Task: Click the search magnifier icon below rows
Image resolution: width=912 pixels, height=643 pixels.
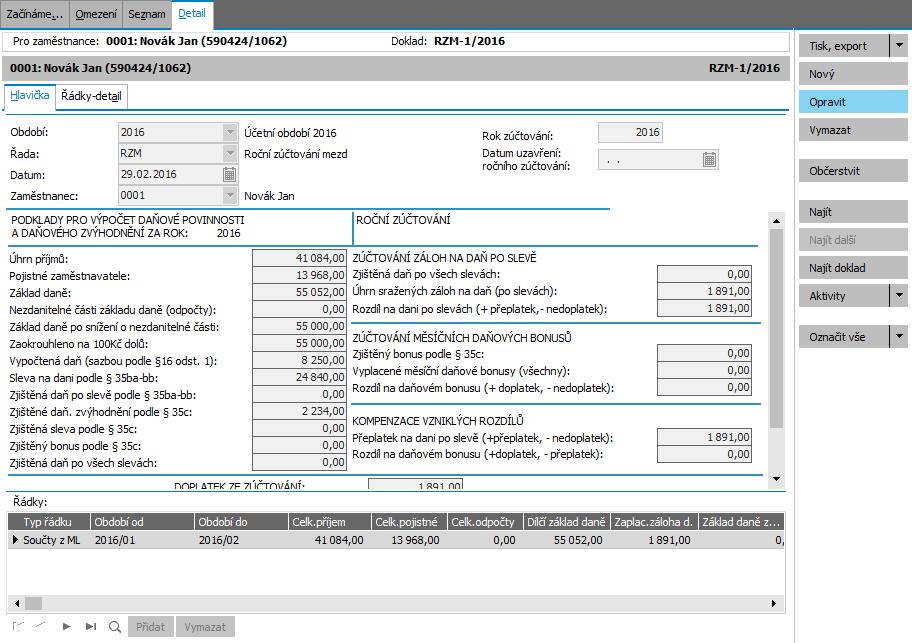Action: pos(115,627)
